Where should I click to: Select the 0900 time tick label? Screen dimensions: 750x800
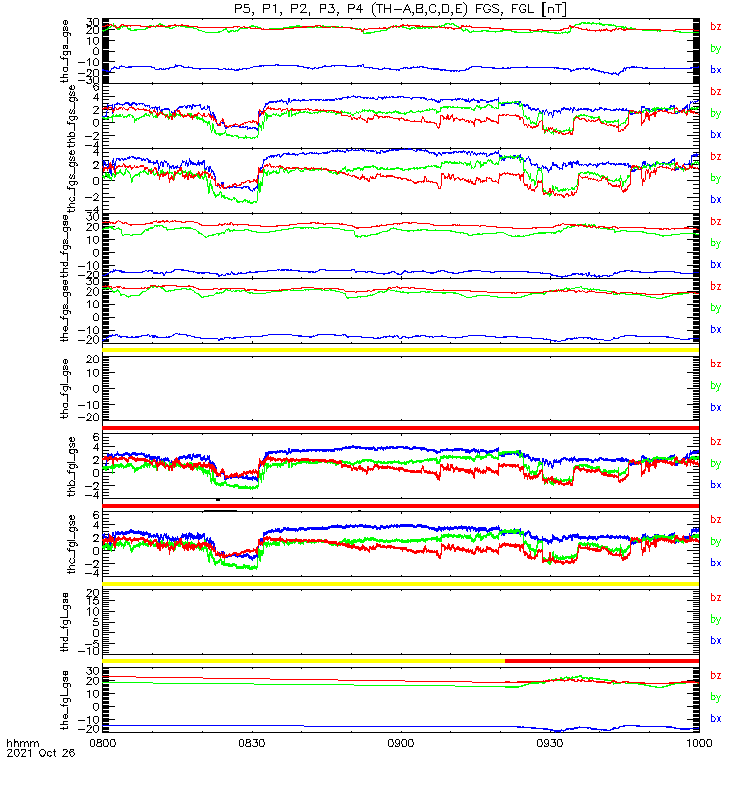coord(401,743)
